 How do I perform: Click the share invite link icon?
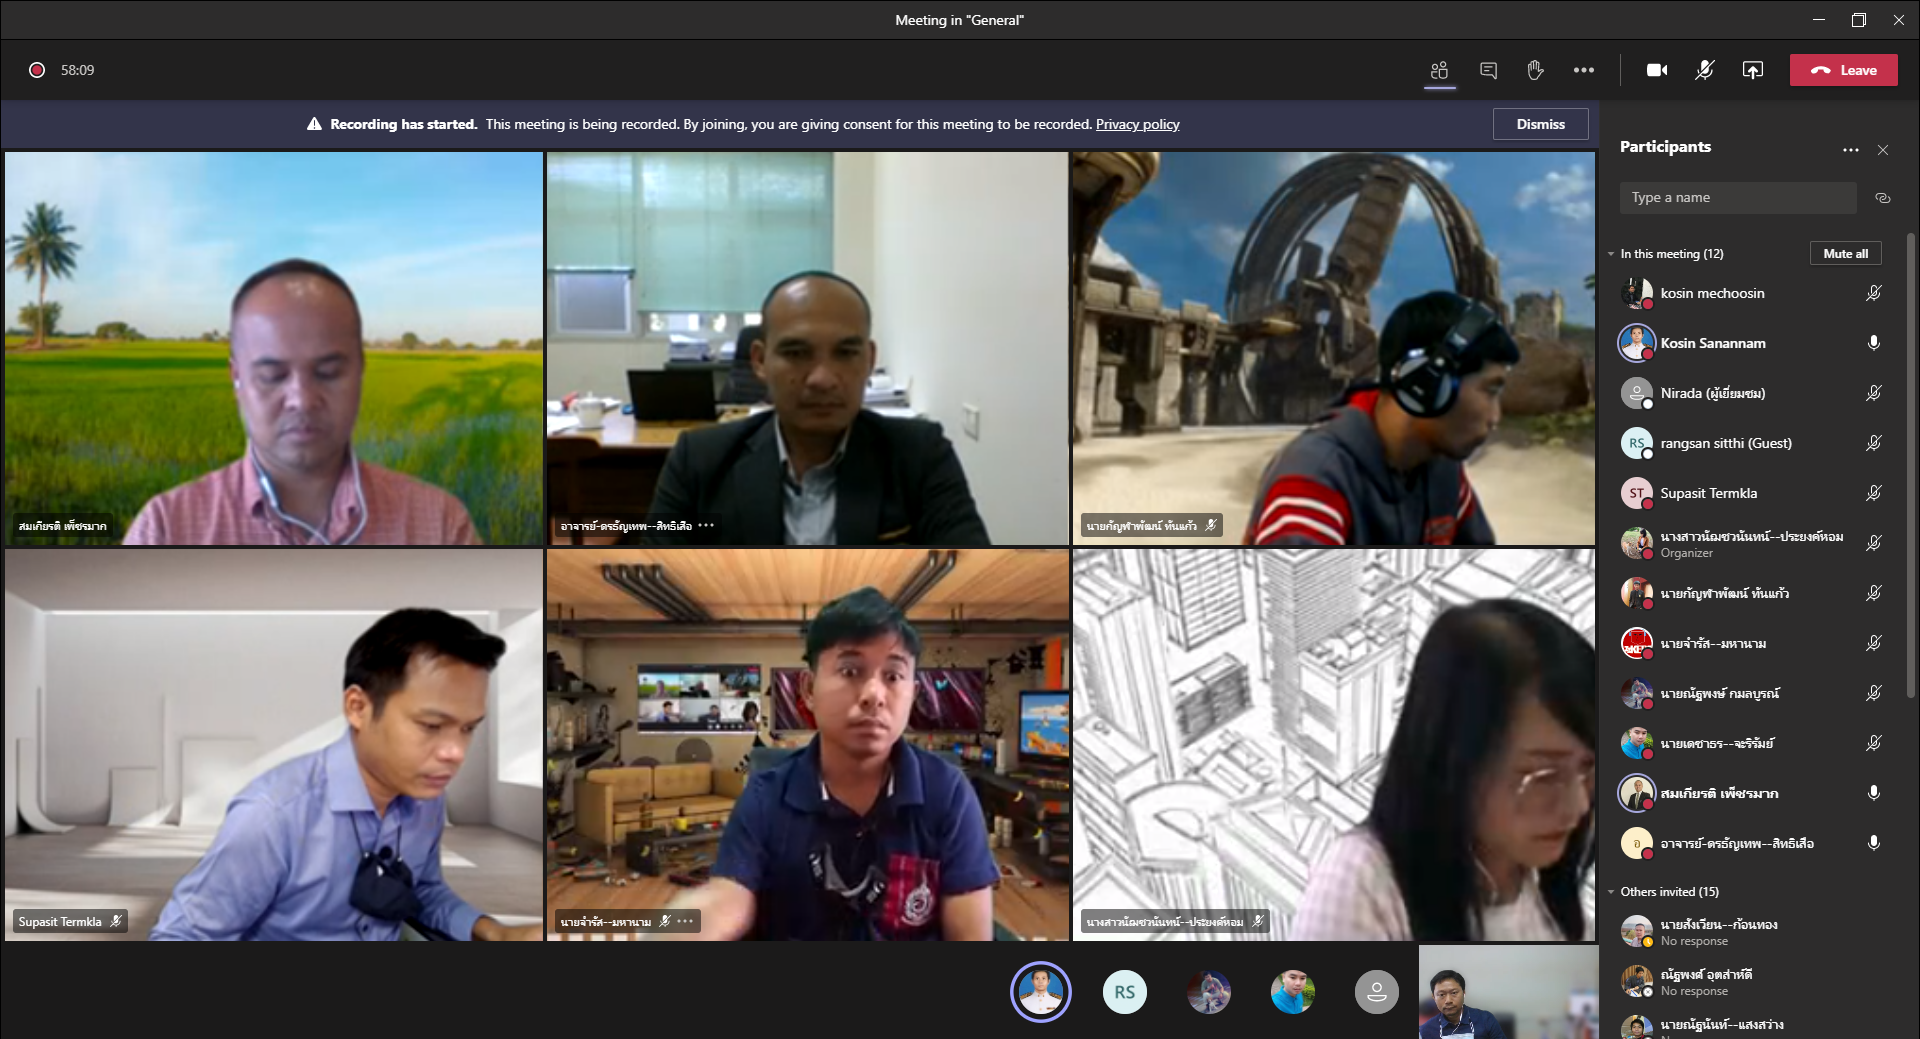(x=1882, y=198)
